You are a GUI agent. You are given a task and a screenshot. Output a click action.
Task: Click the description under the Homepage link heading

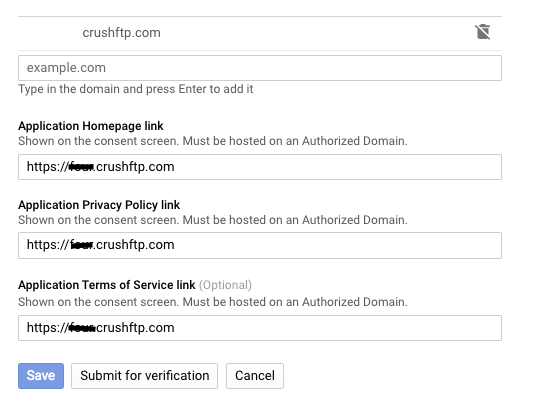click(x=213, y=141)
